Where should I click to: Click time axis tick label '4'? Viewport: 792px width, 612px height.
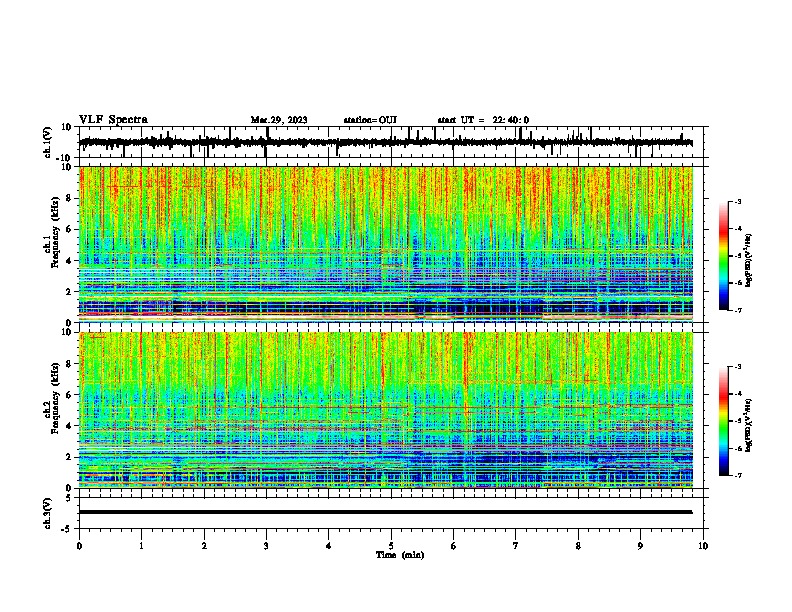click(329, 546)
